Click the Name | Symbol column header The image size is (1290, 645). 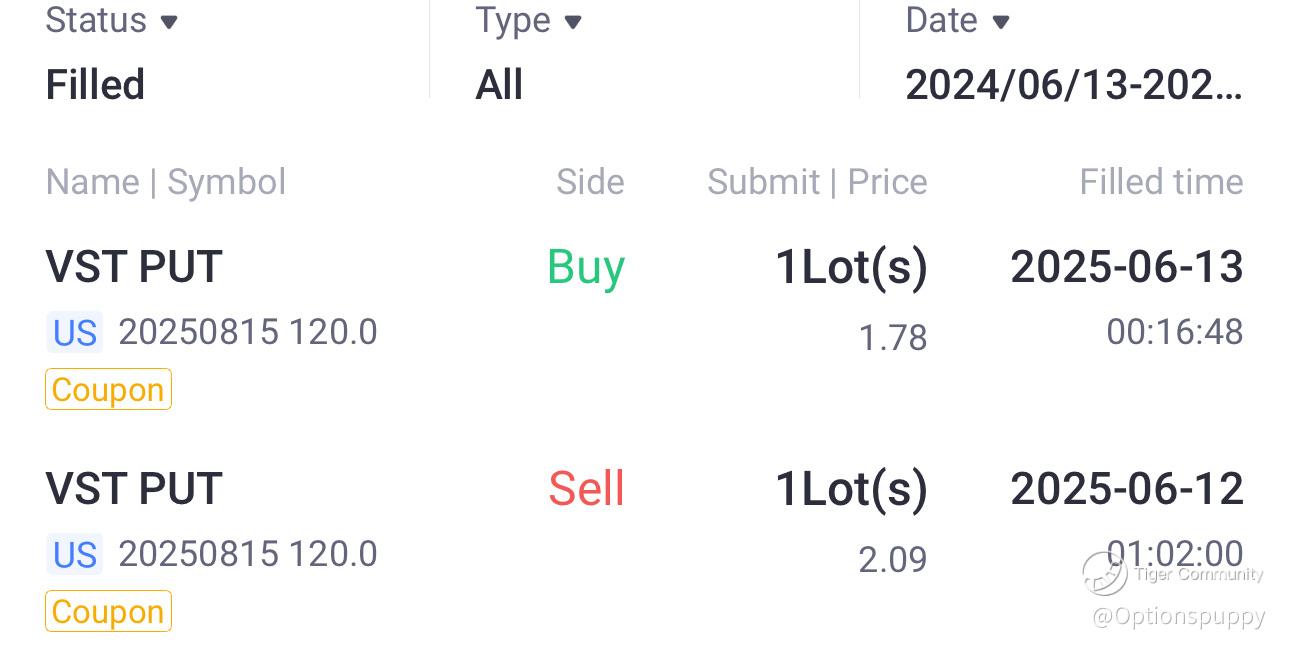point(166,182)
